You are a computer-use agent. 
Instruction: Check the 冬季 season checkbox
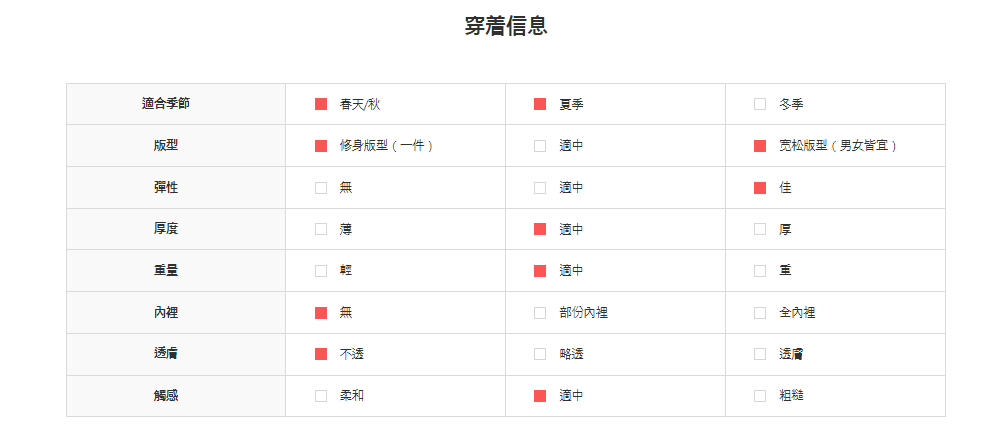click(760, 104)
